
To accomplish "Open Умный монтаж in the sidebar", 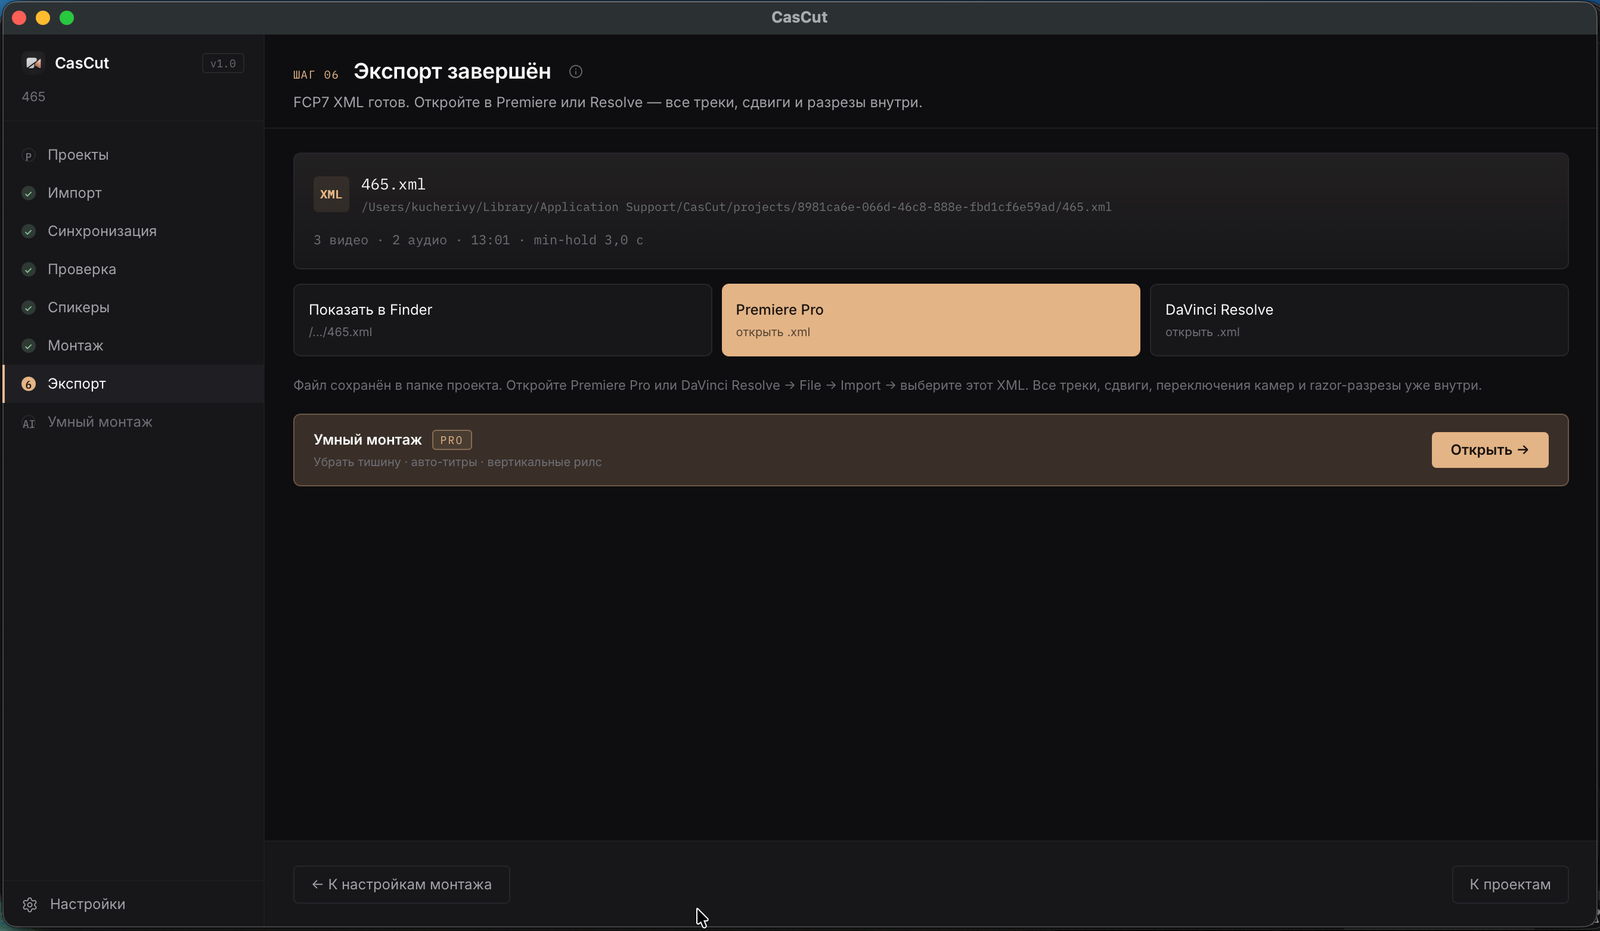I will coord(134,422).
